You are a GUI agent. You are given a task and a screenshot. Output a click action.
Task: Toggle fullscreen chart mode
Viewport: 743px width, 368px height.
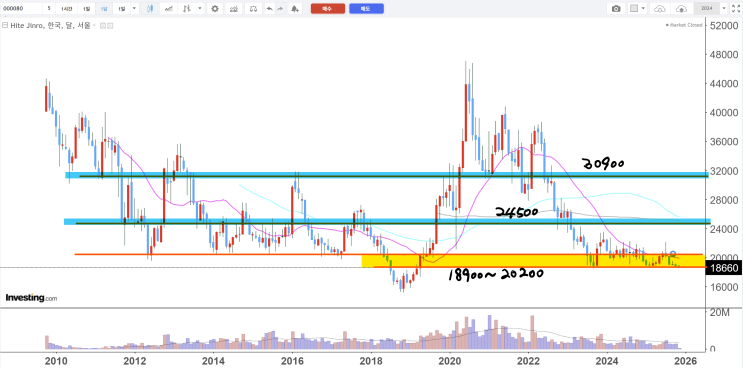[x=735, y=9]
